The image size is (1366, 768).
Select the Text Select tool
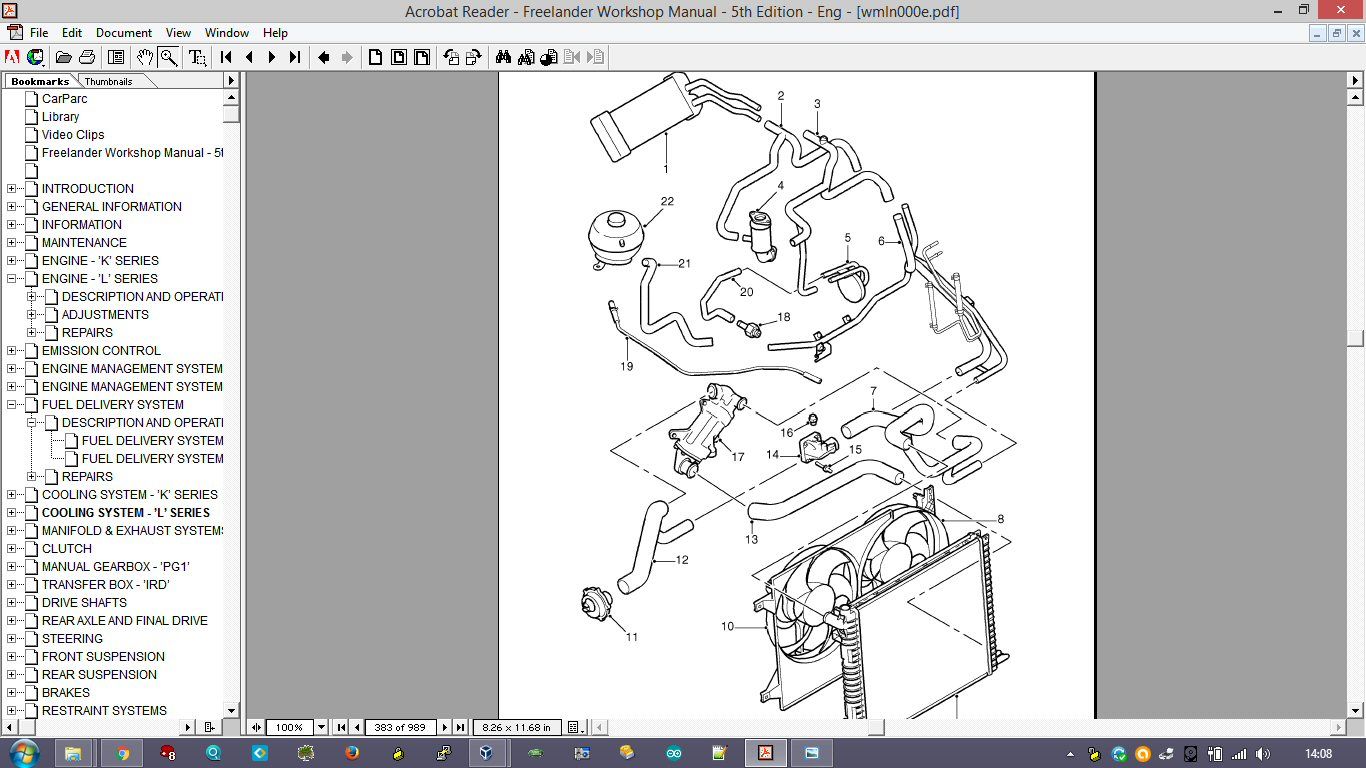coord(198,57)
